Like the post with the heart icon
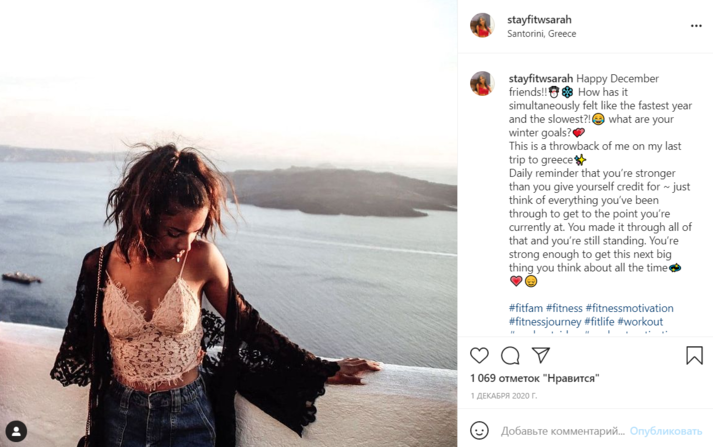 pyautogui.click(x=479, y=355)
